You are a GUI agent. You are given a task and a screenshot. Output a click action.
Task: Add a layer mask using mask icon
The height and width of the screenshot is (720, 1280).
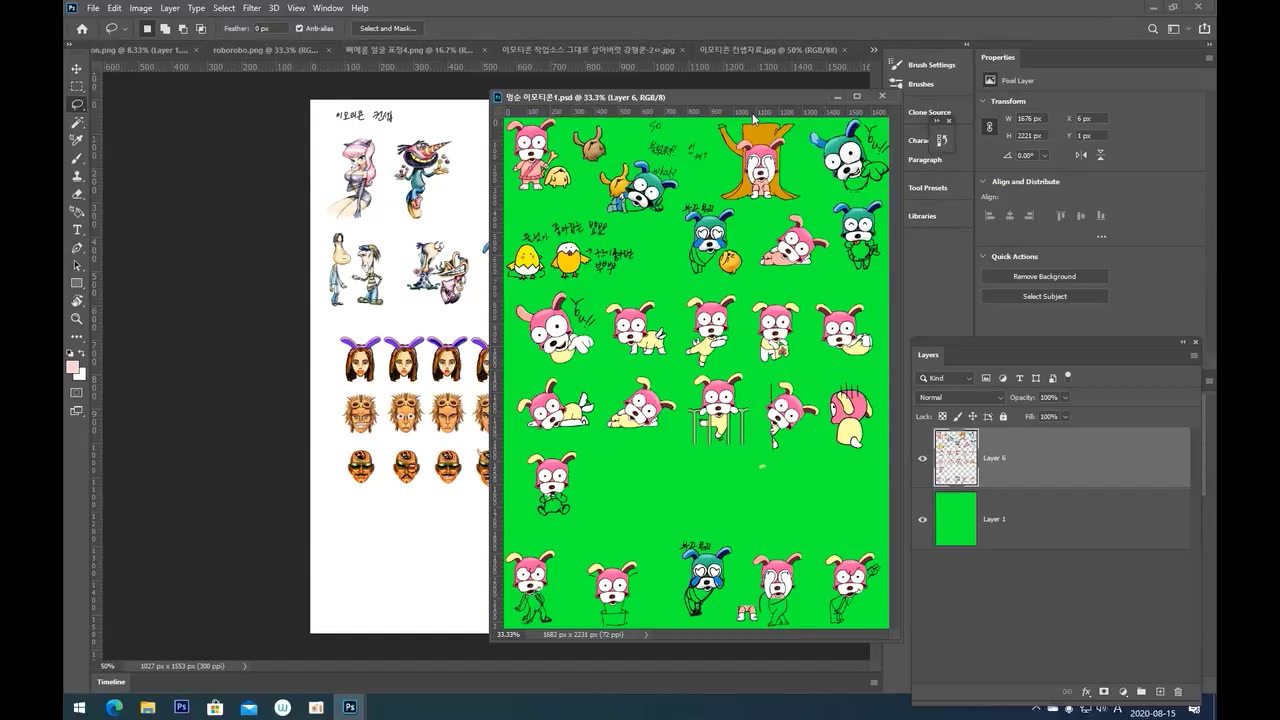[x=1104, y=692]
